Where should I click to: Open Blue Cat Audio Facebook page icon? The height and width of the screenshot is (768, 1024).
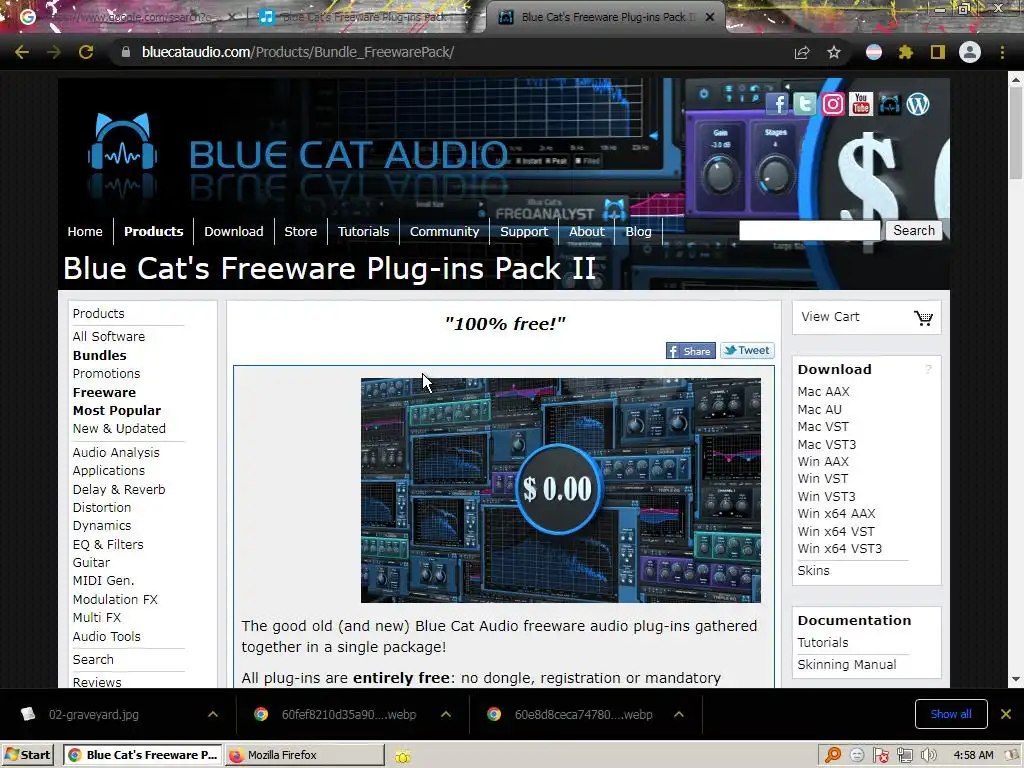pos(777,104)
